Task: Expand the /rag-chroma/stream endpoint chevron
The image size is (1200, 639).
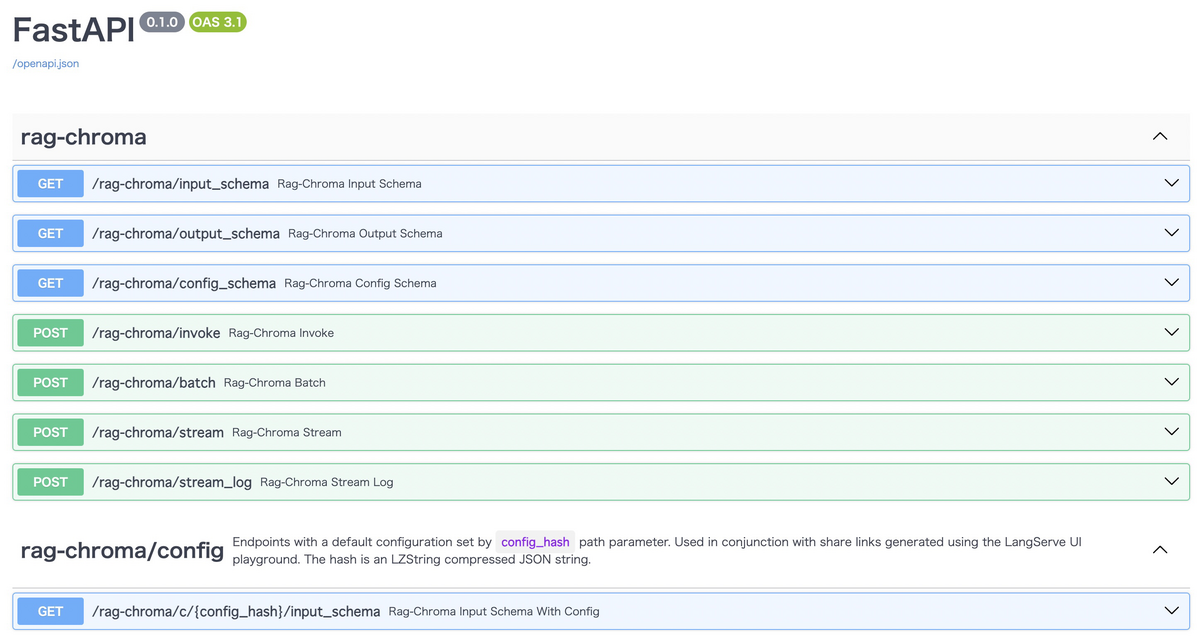Action: [1172, 432]
